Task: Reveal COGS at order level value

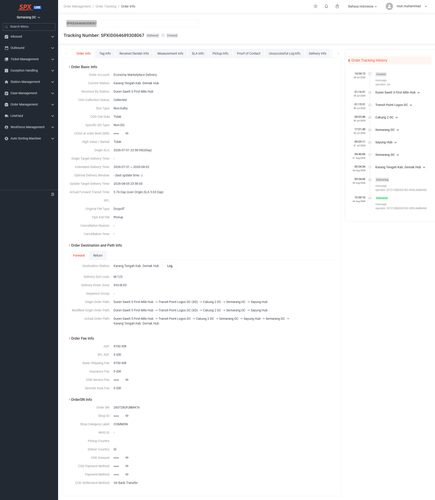Action: point(127,133)
